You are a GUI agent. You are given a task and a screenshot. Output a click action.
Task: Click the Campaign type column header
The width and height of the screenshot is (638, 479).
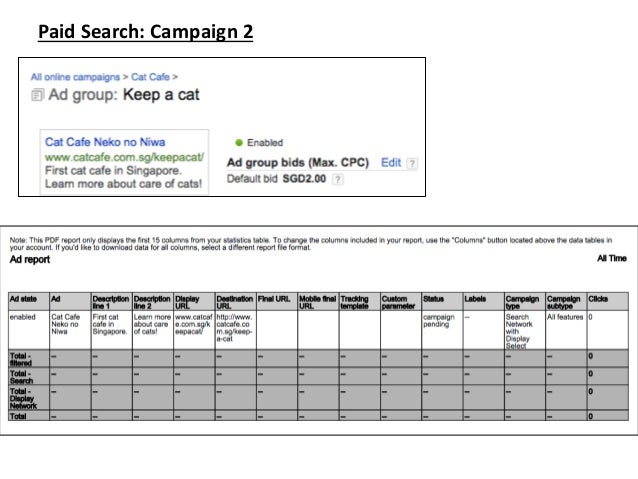521,302
